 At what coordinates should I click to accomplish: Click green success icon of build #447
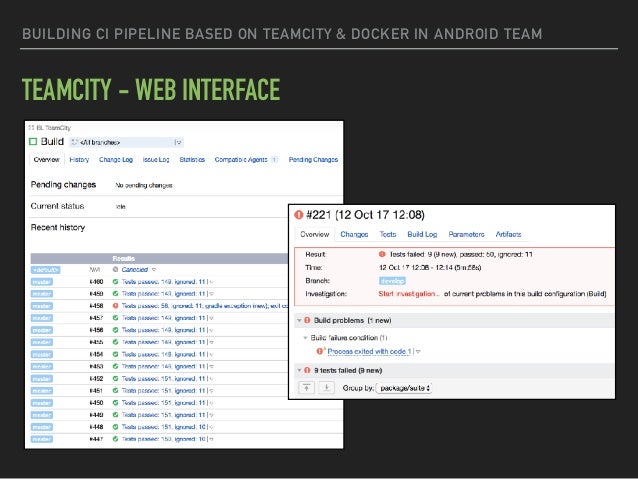coord(115,439)
